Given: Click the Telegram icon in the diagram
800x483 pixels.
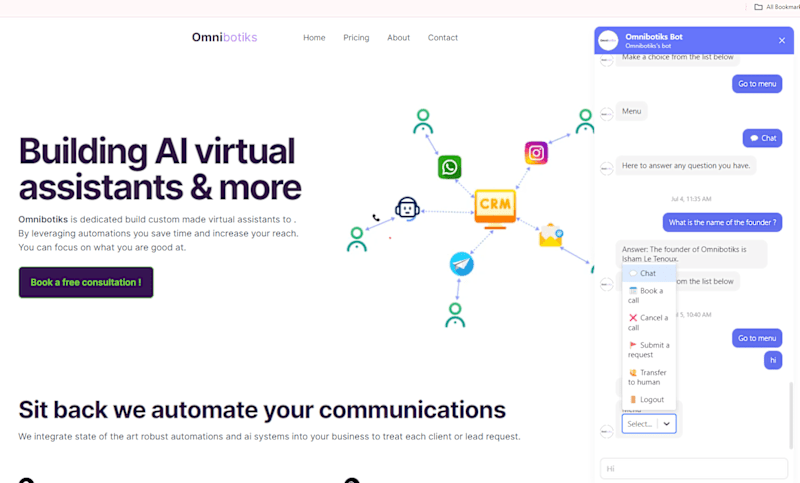Looking at the screenshot, I should pos(462,264).
